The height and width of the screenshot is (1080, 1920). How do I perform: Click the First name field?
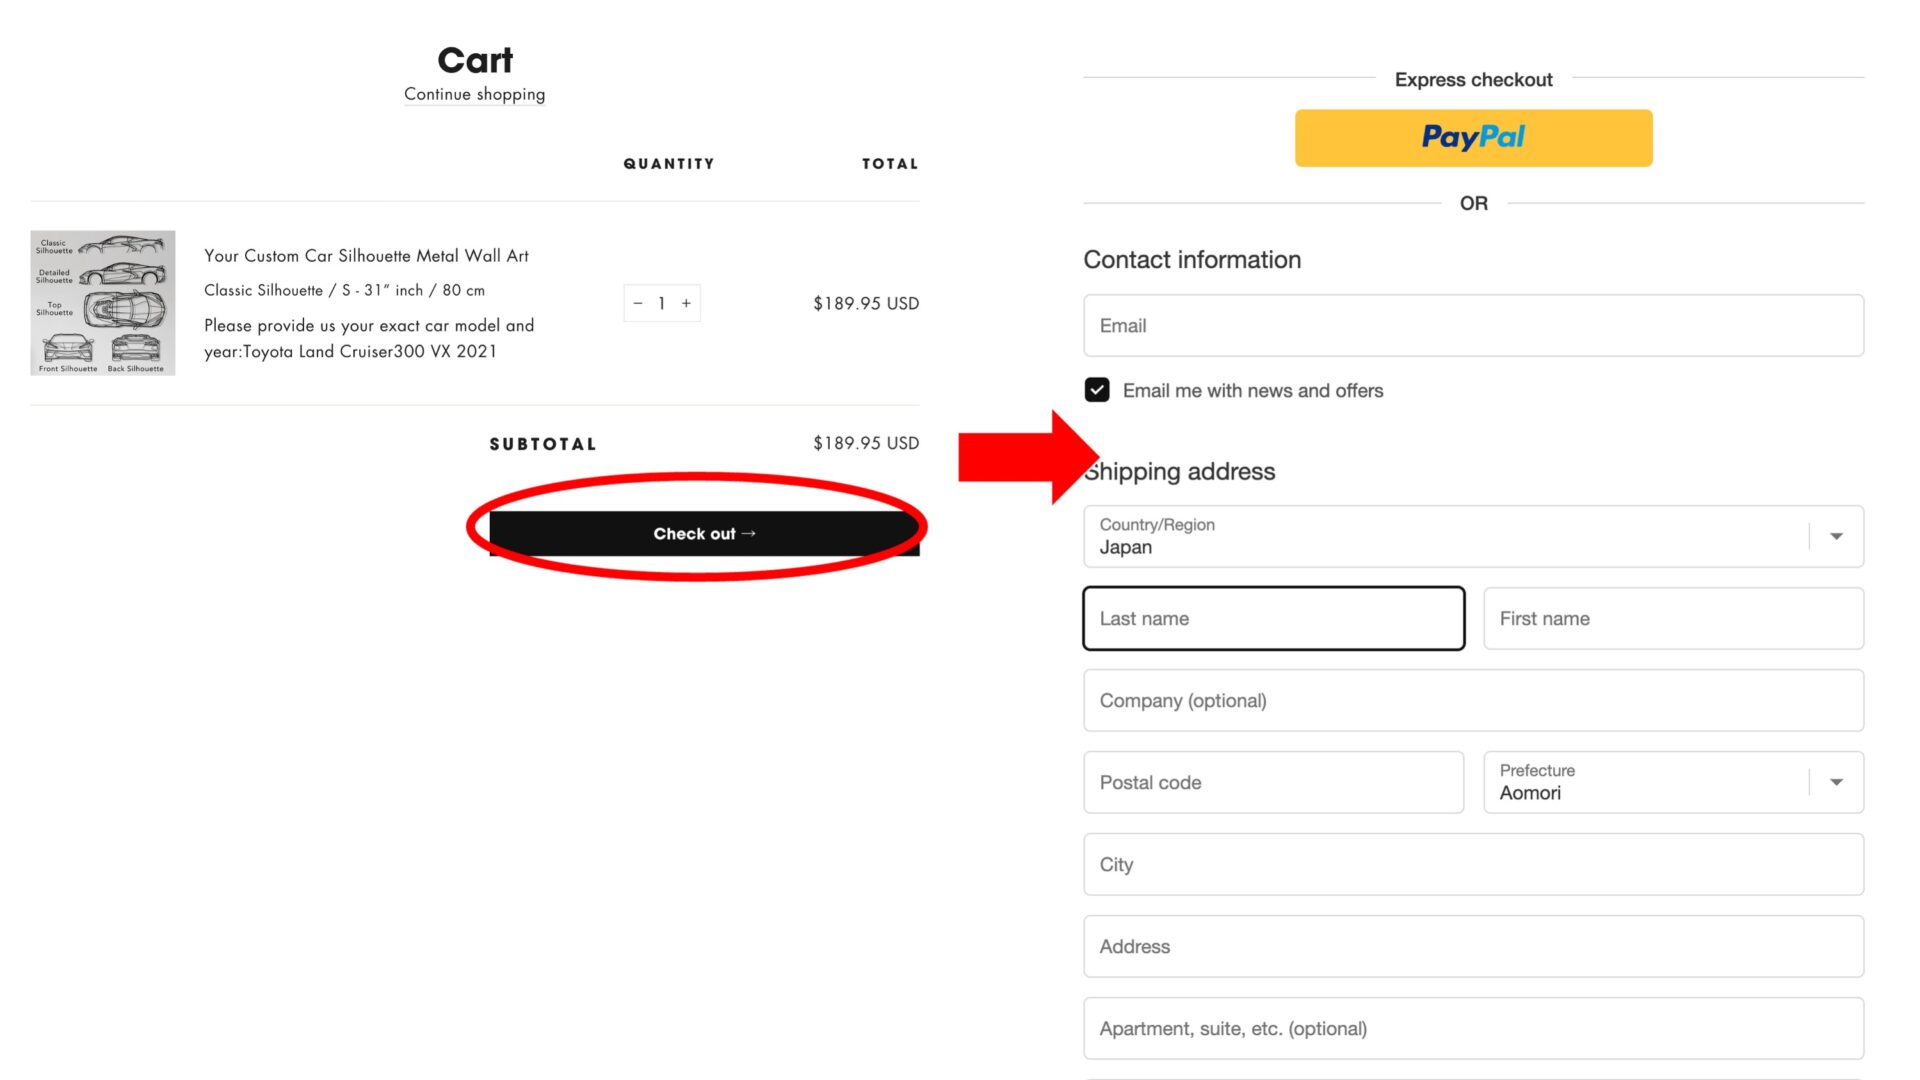(x=1673, y=619)
